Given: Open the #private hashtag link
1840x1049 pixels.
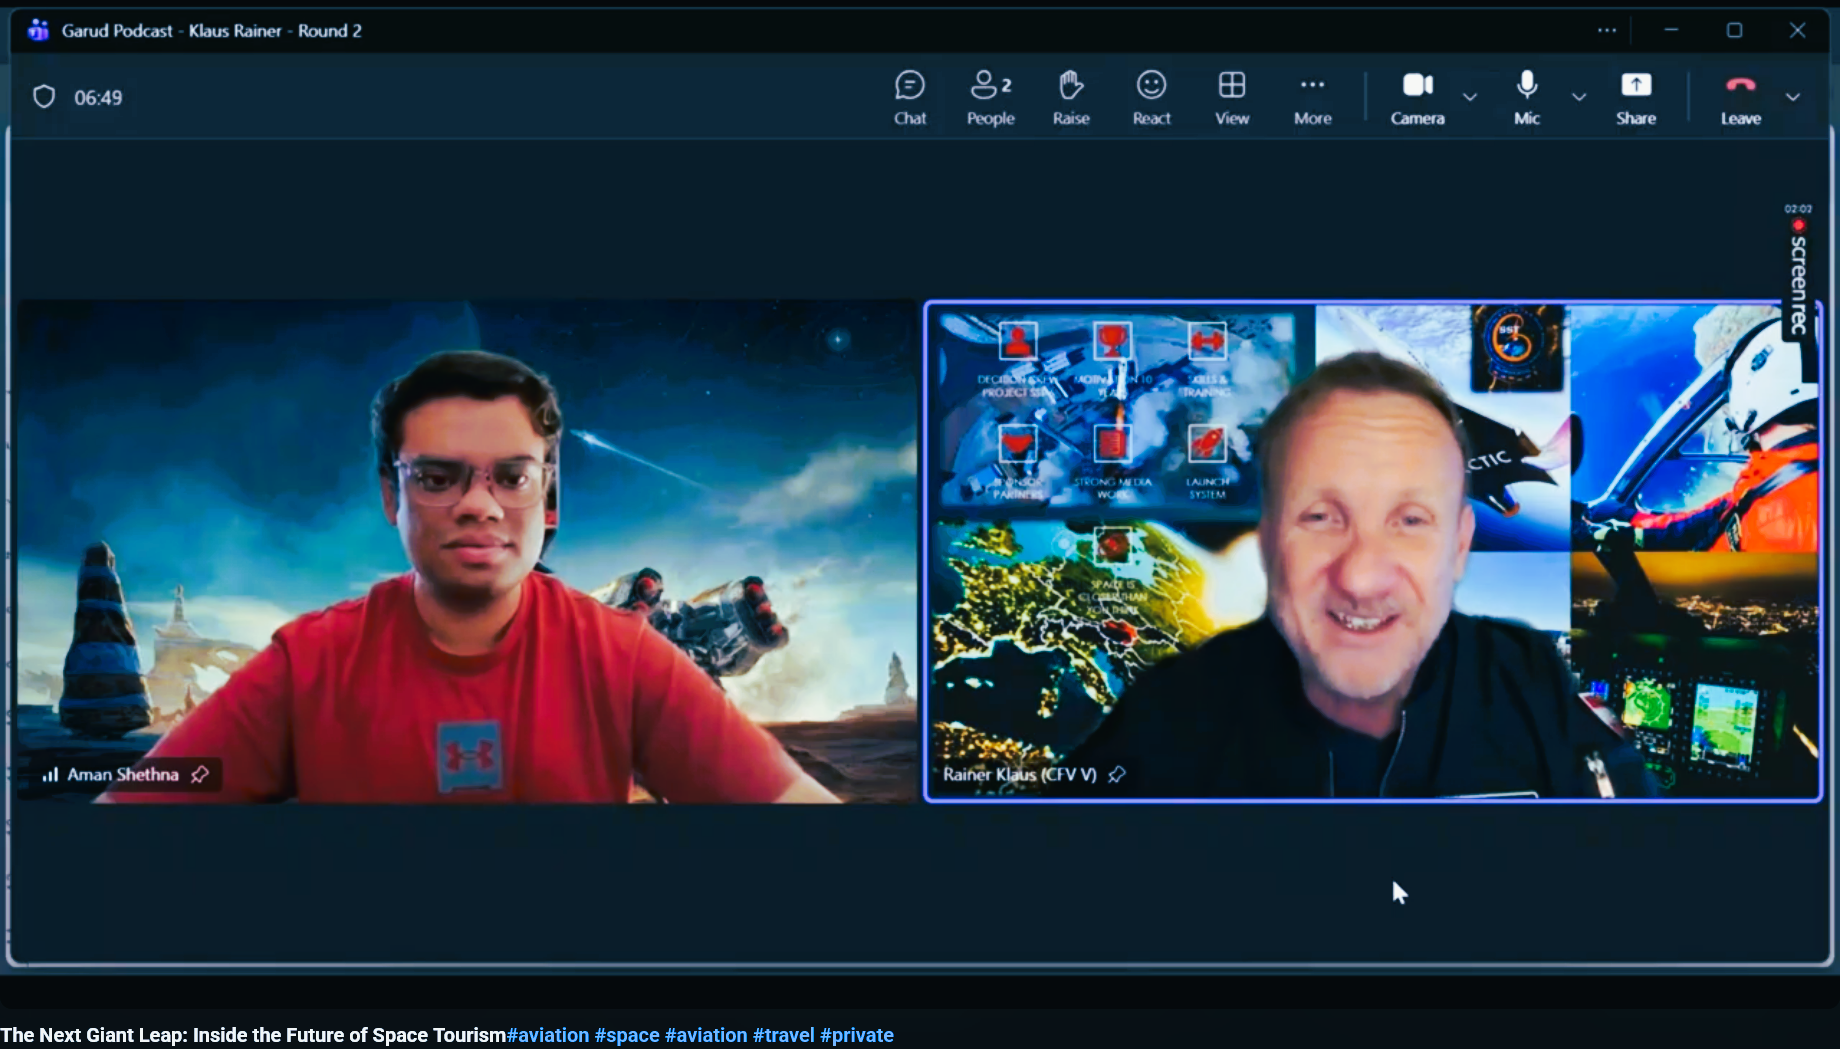Looking at the screenshot, I should click(857, 1035).
